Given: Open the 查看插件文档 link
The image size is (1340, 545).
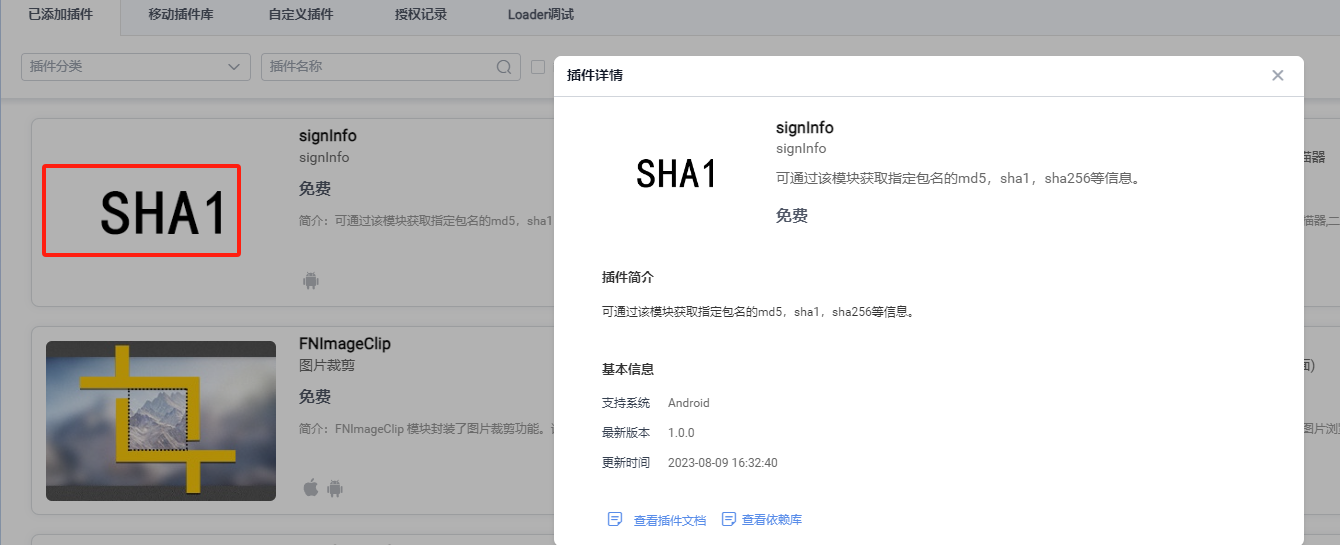Looking at the screenshot, I should 670,520.
